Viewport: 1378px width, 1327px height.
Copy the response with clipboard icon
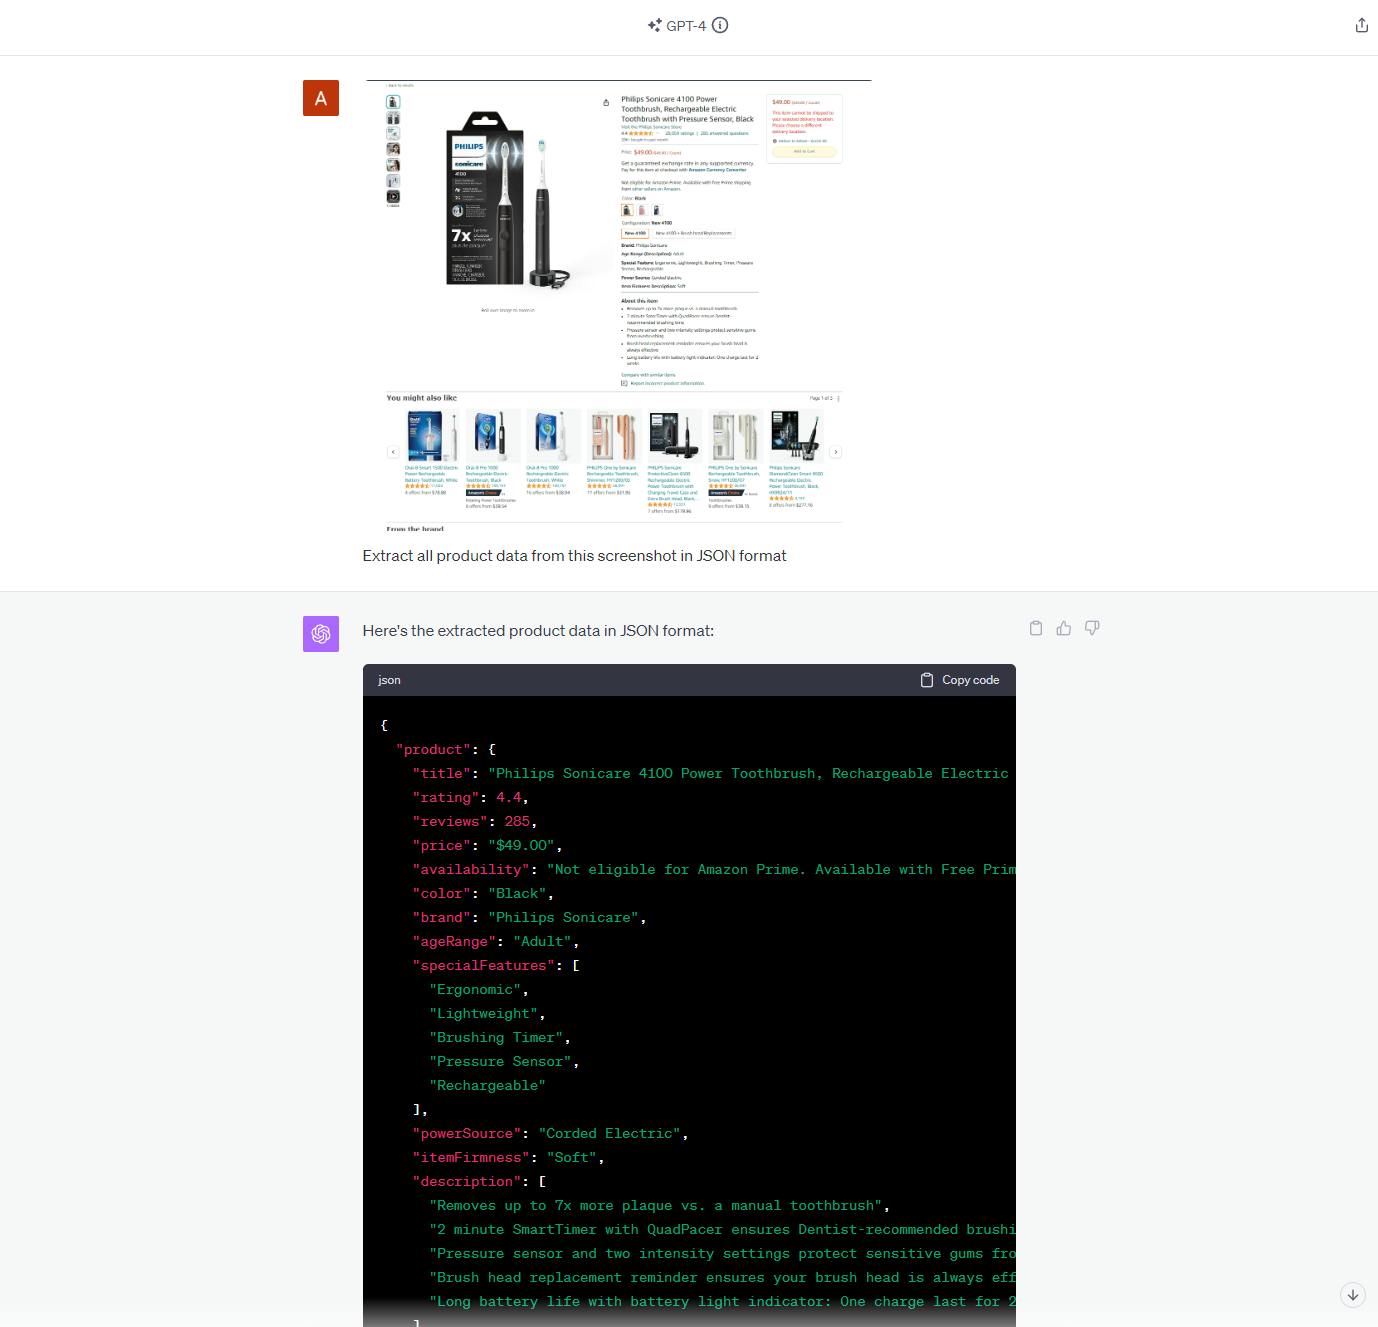point(1036,628)
